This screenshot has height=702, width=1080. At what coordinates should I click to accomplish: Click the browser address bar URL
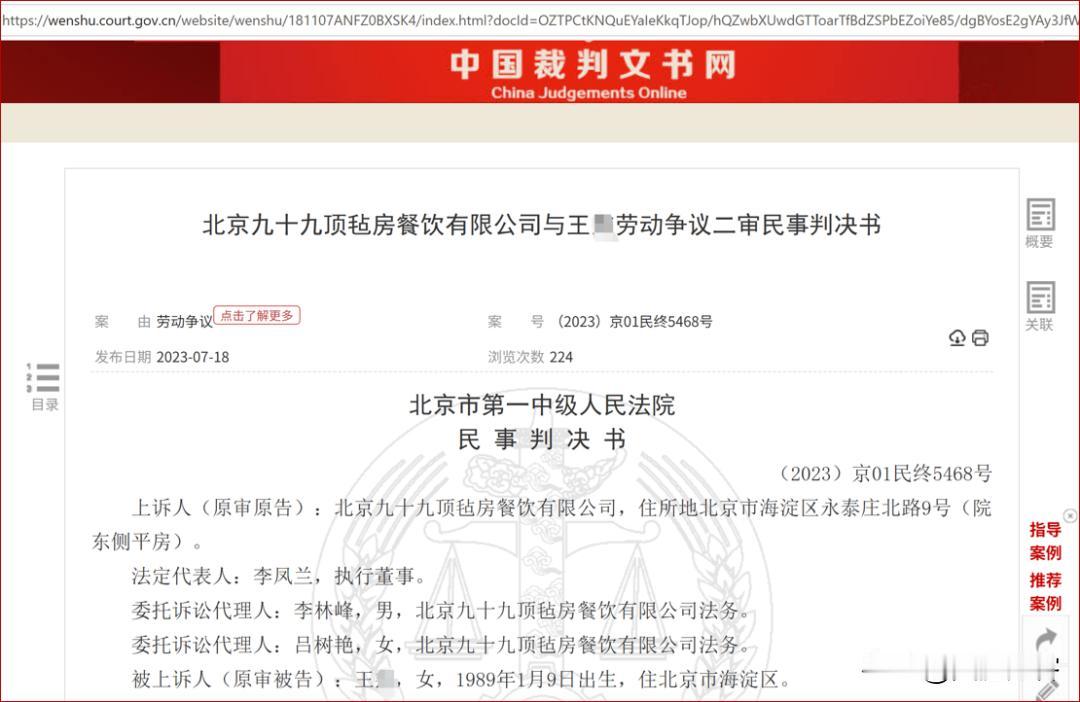(540, 20)
